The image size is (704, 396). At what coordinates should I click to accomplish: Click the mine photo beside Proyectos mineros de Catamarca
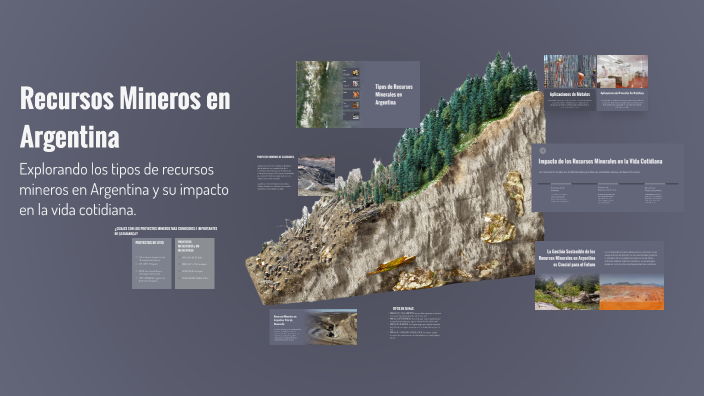coord(316,176)
